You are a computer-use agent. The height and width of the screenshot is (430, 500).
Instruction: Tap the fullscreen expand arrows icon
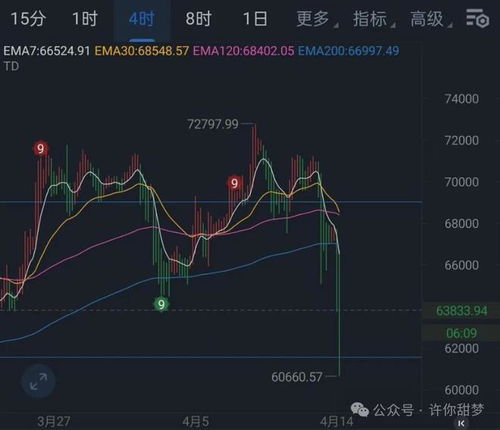[x=39, y=381]
